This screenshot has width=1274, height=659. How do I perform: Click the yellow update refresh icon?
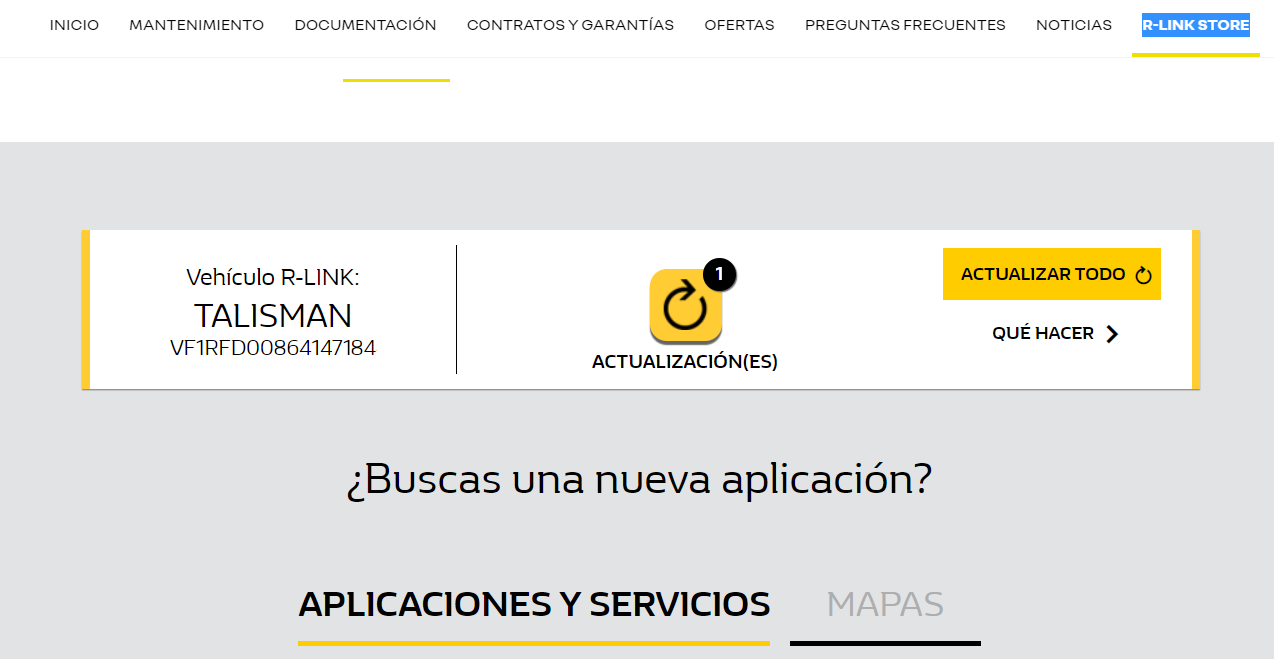coord(686,306)
